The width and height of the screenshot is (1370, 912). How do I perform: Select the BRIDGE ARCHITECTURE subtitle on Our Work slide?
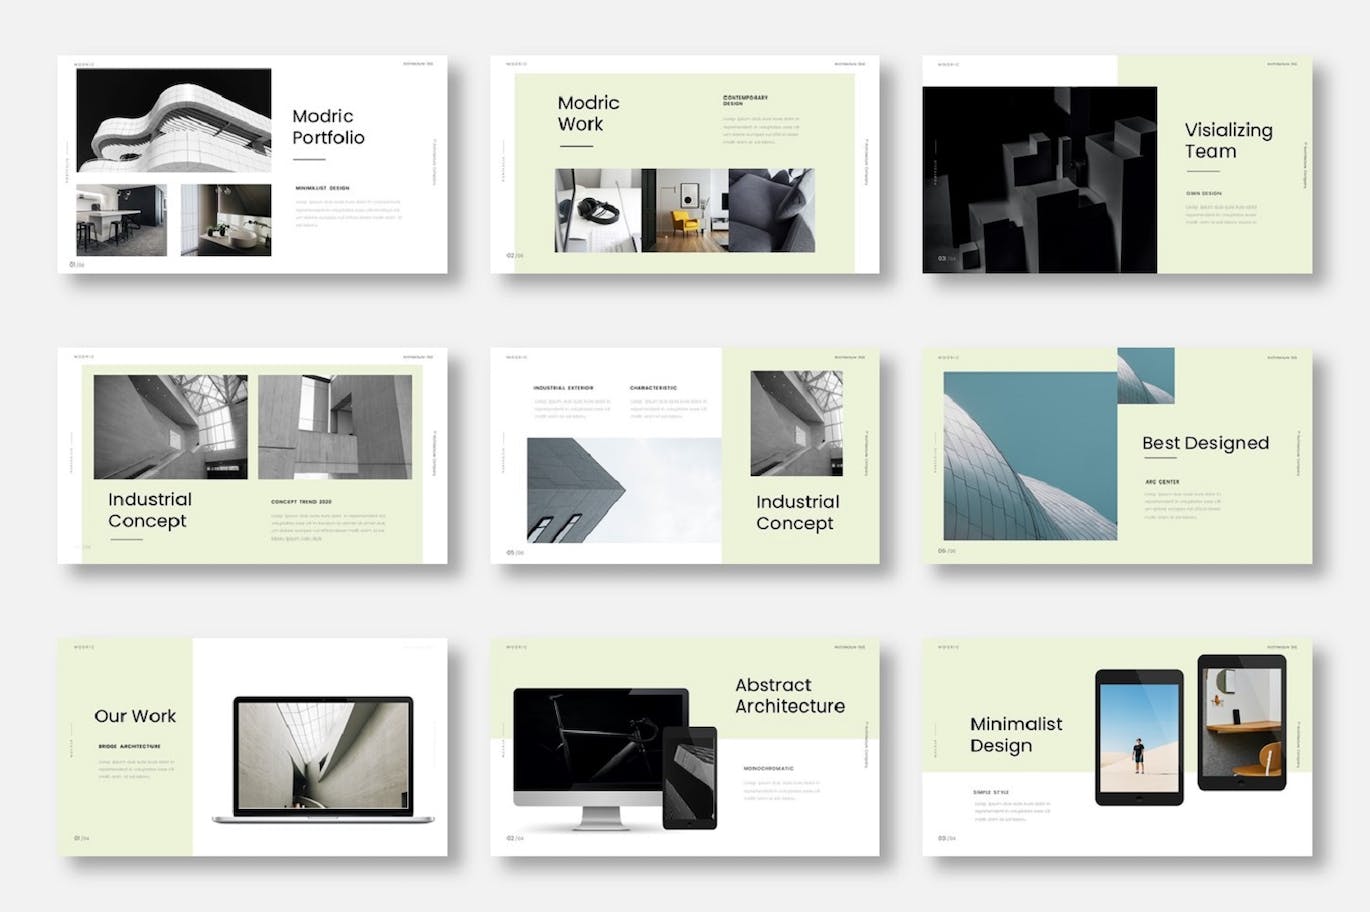[x=128, y=744]
